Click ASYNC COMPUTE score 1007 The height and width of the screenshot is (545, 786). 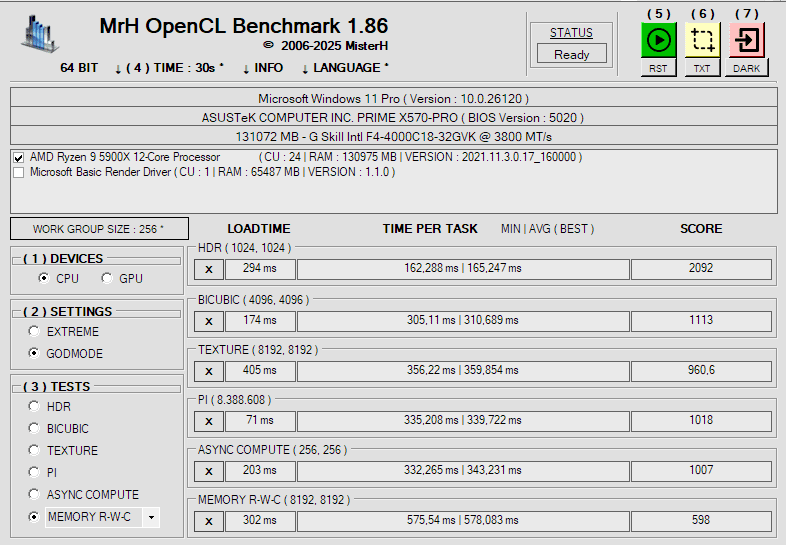pyautogui.click(x=701, y=471)
